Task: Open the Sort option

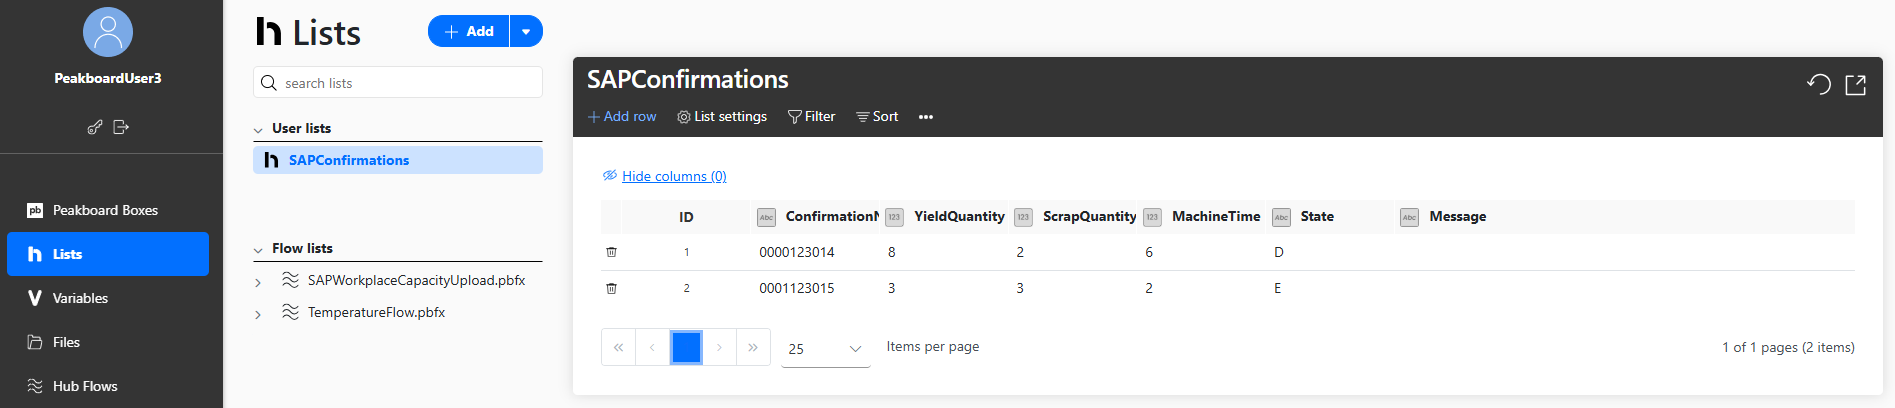Action: coord(877,116)
